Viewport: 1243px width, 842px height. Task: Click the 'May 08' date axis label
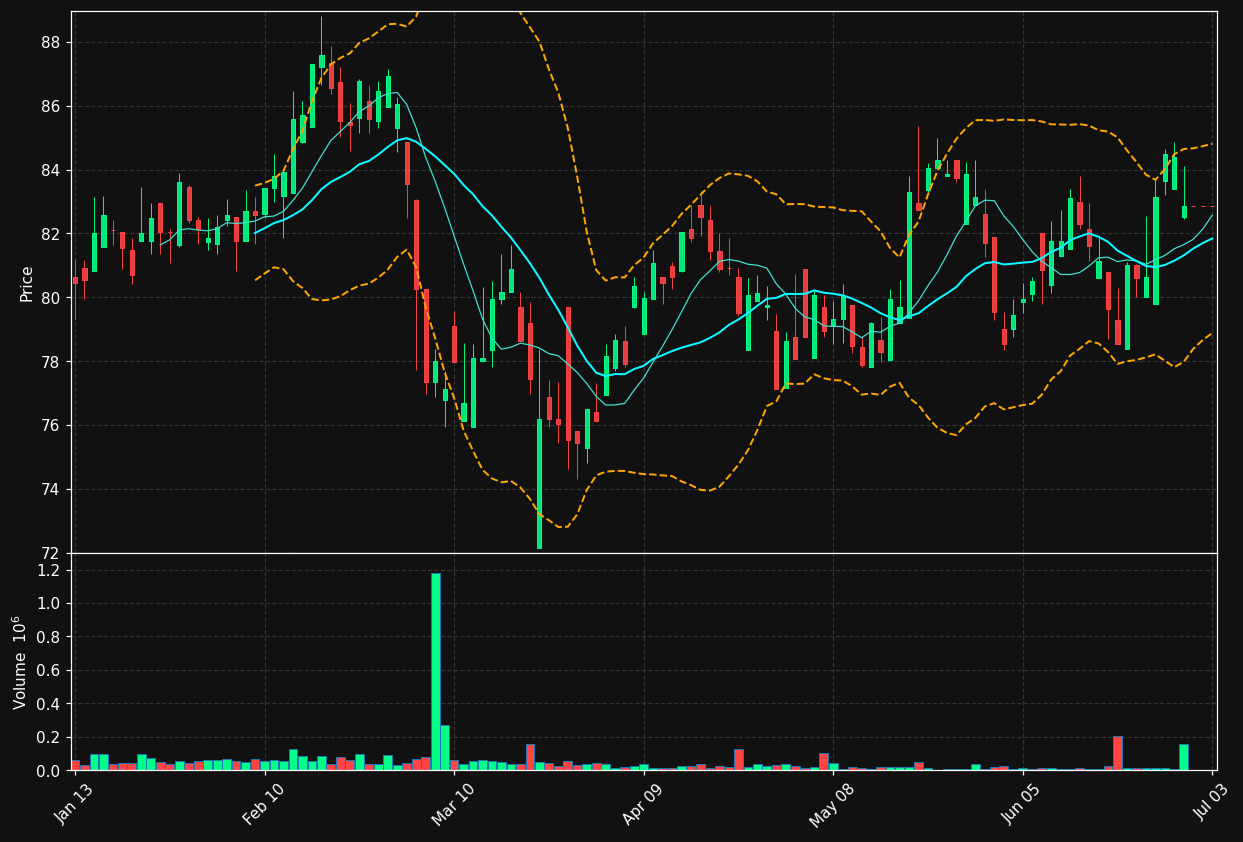832,804
